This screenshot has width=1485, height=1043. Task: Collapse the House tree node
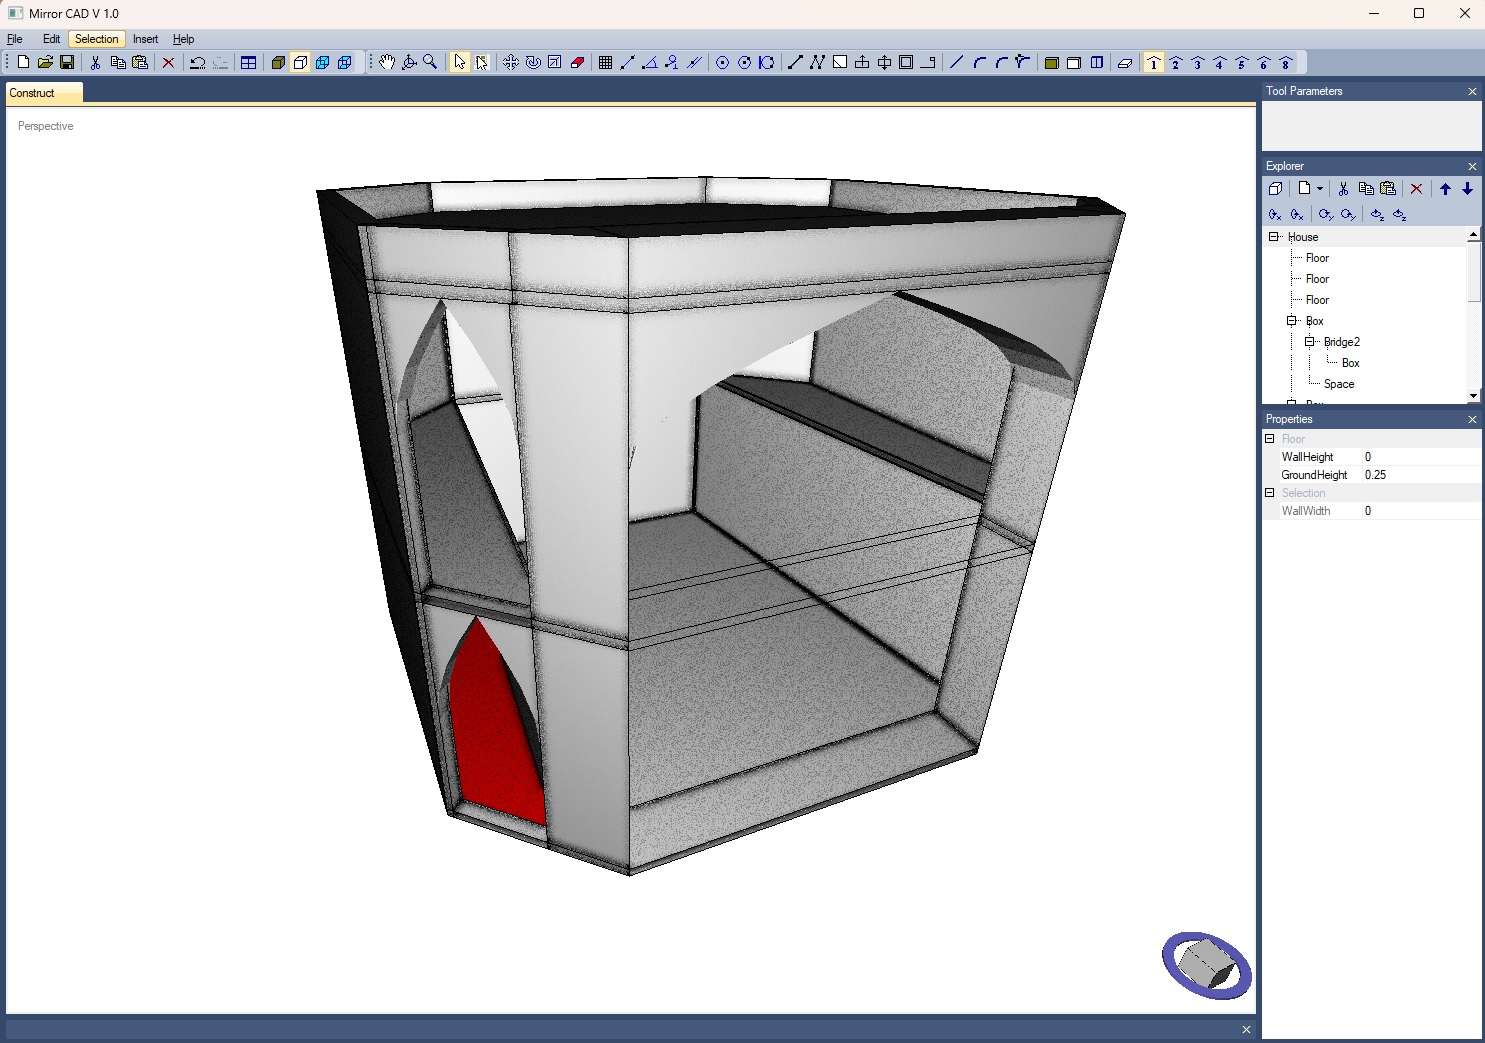(x=1274, y=237)
